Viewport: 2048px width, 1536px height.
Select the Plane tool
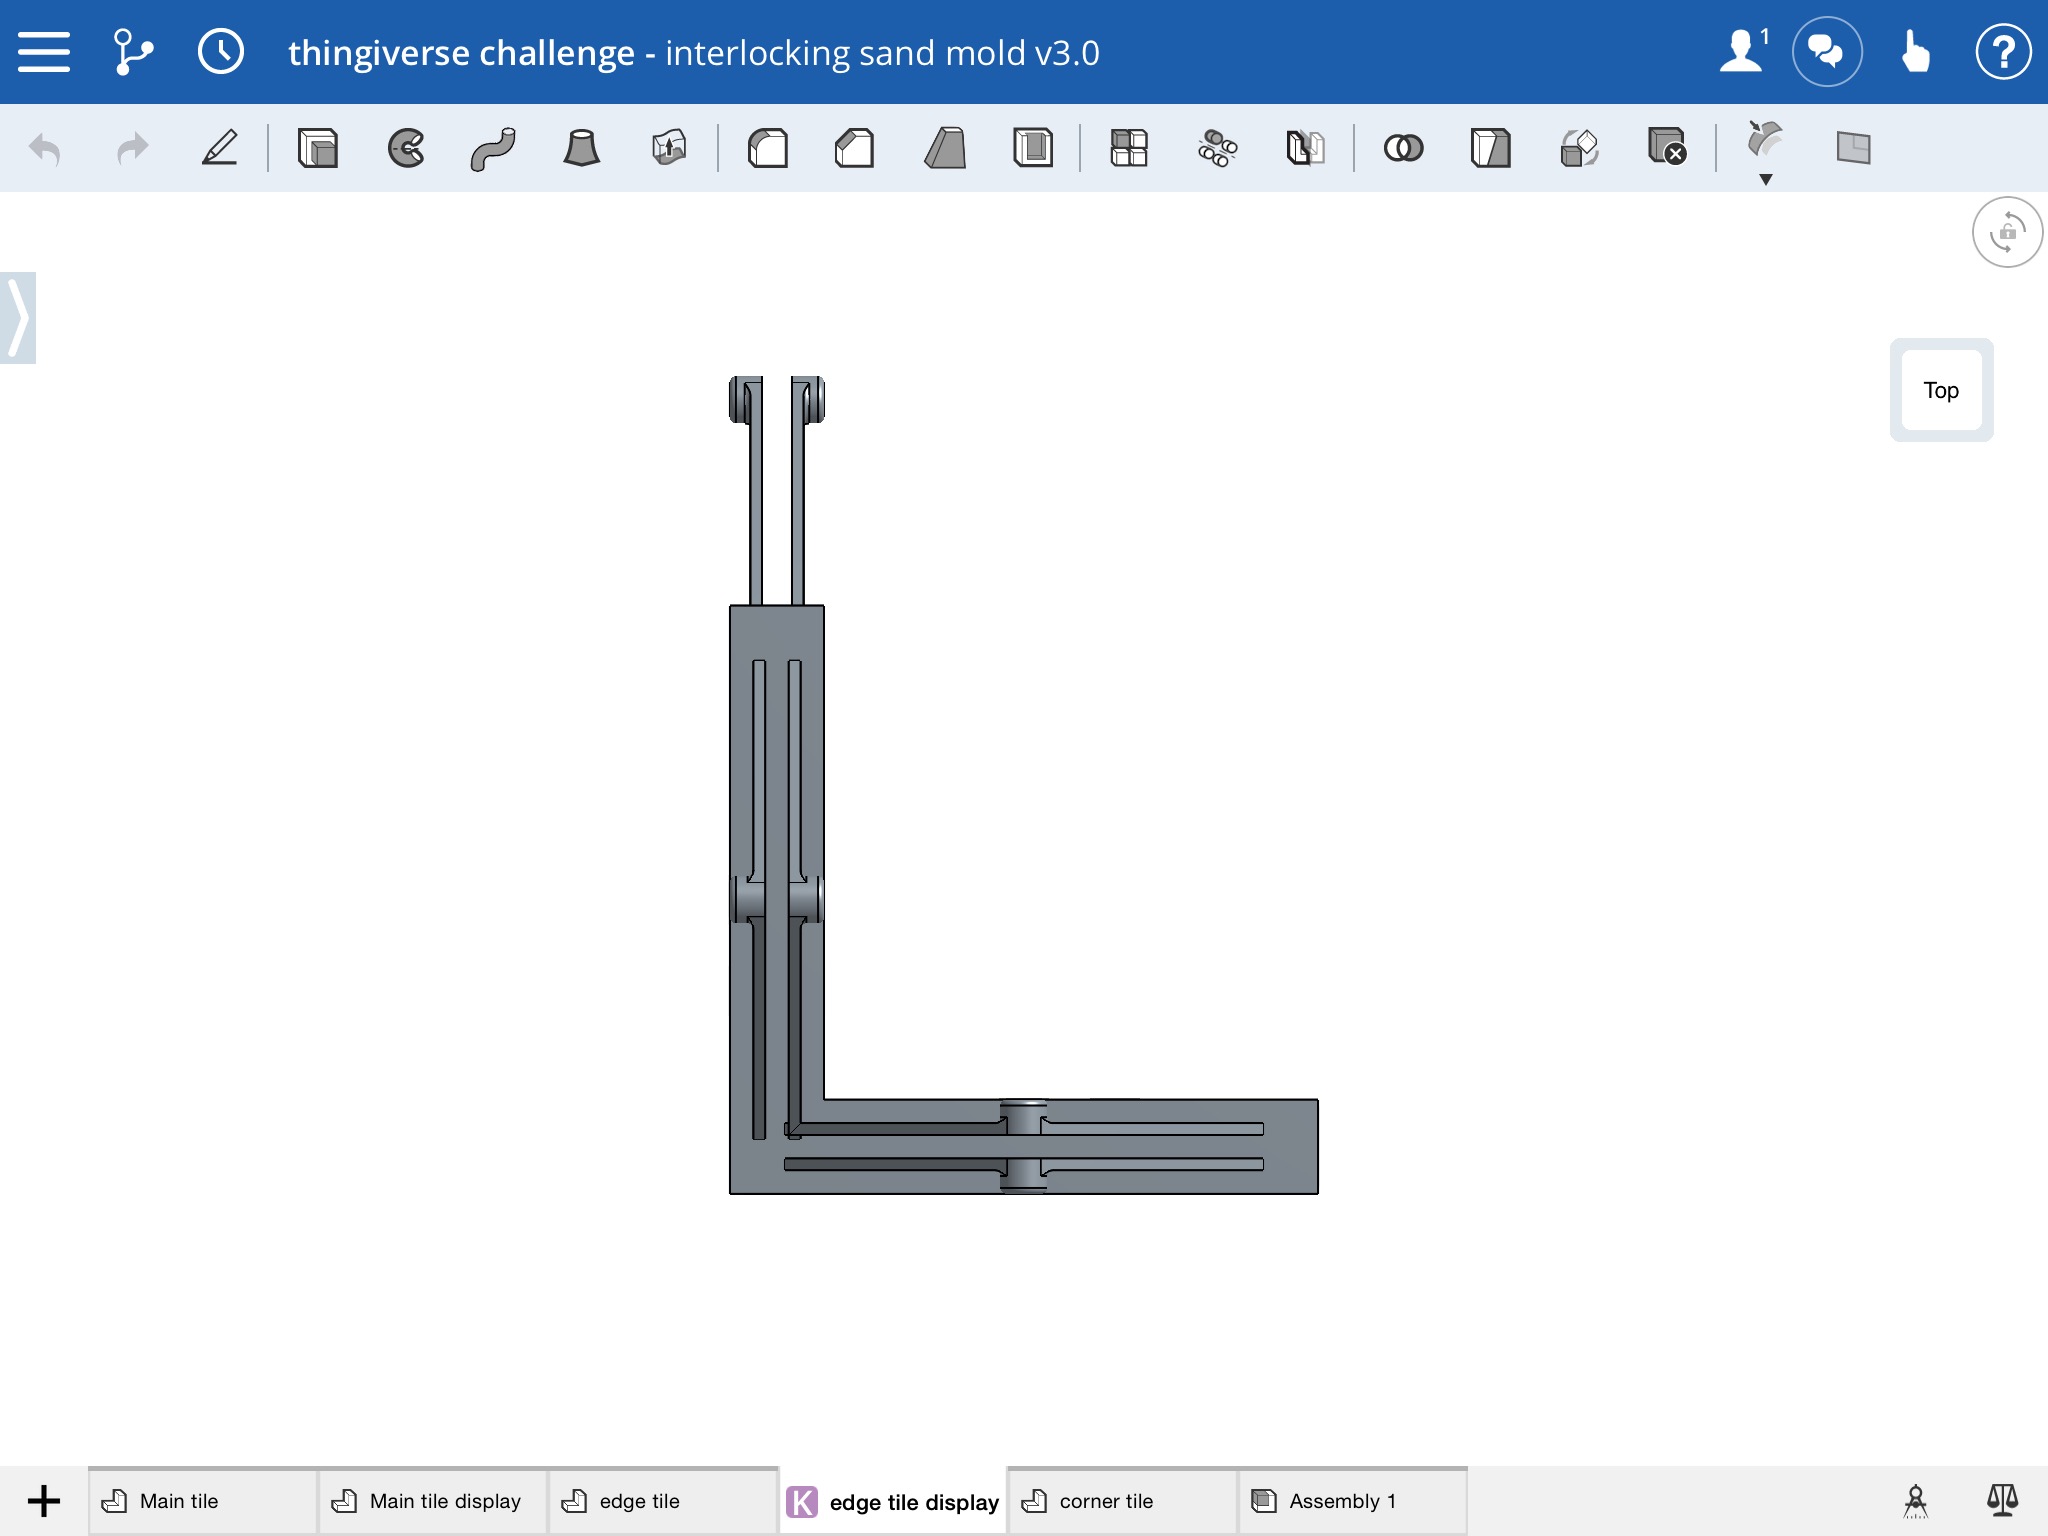coord(1853,148)
